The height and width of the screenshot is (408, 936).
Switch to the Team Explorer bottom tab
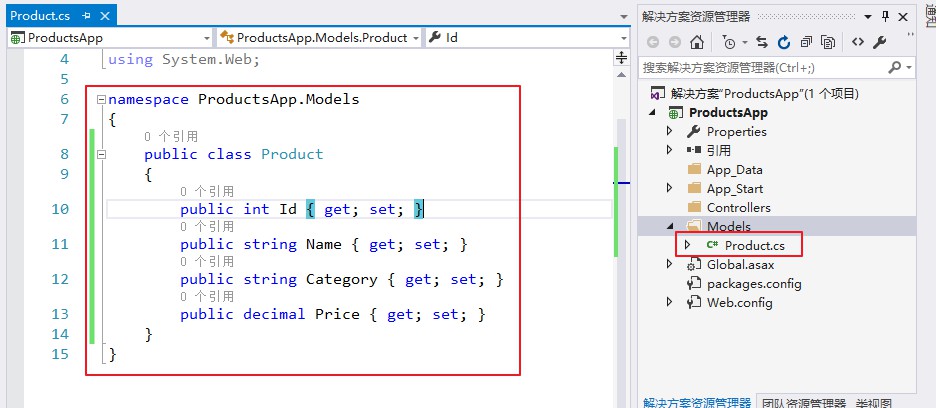pos(803,402)
